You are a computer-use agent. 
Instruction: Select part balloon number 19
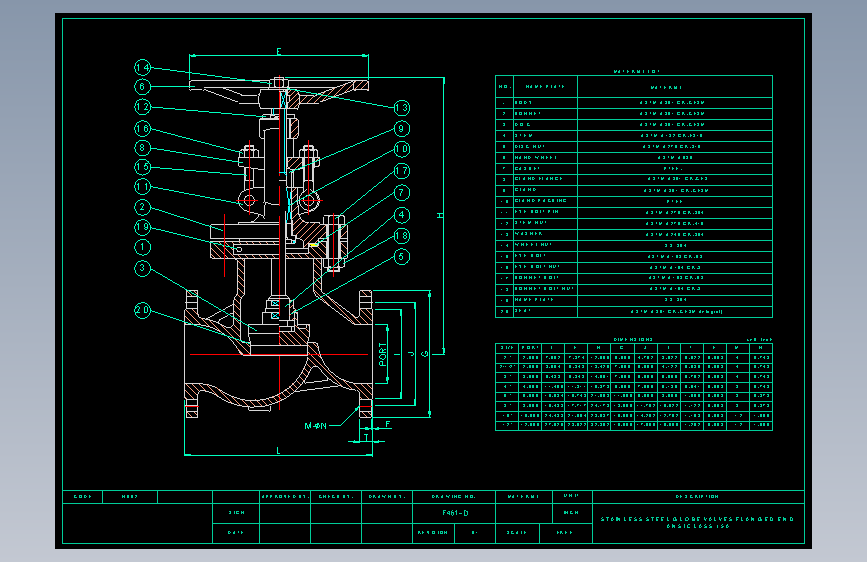(x=143, y=227)
